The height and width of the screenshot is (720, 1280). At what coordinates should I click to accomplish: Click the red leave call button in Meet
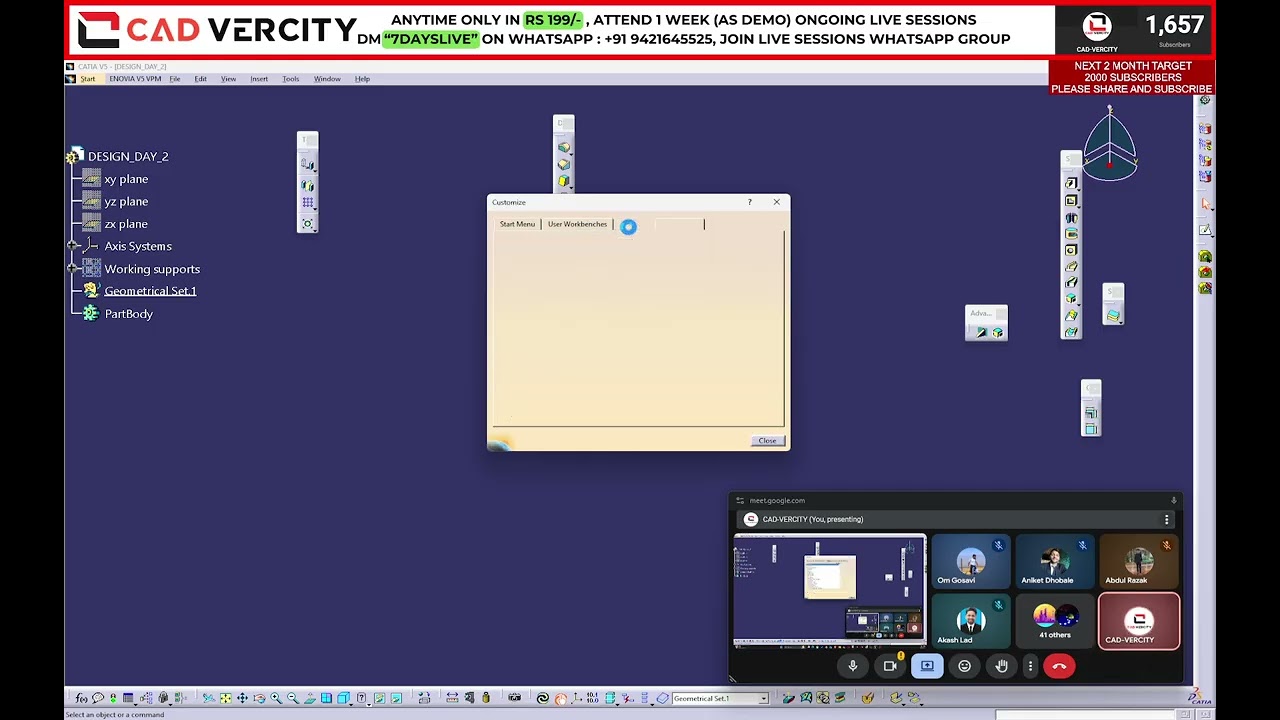[1059, 666]
